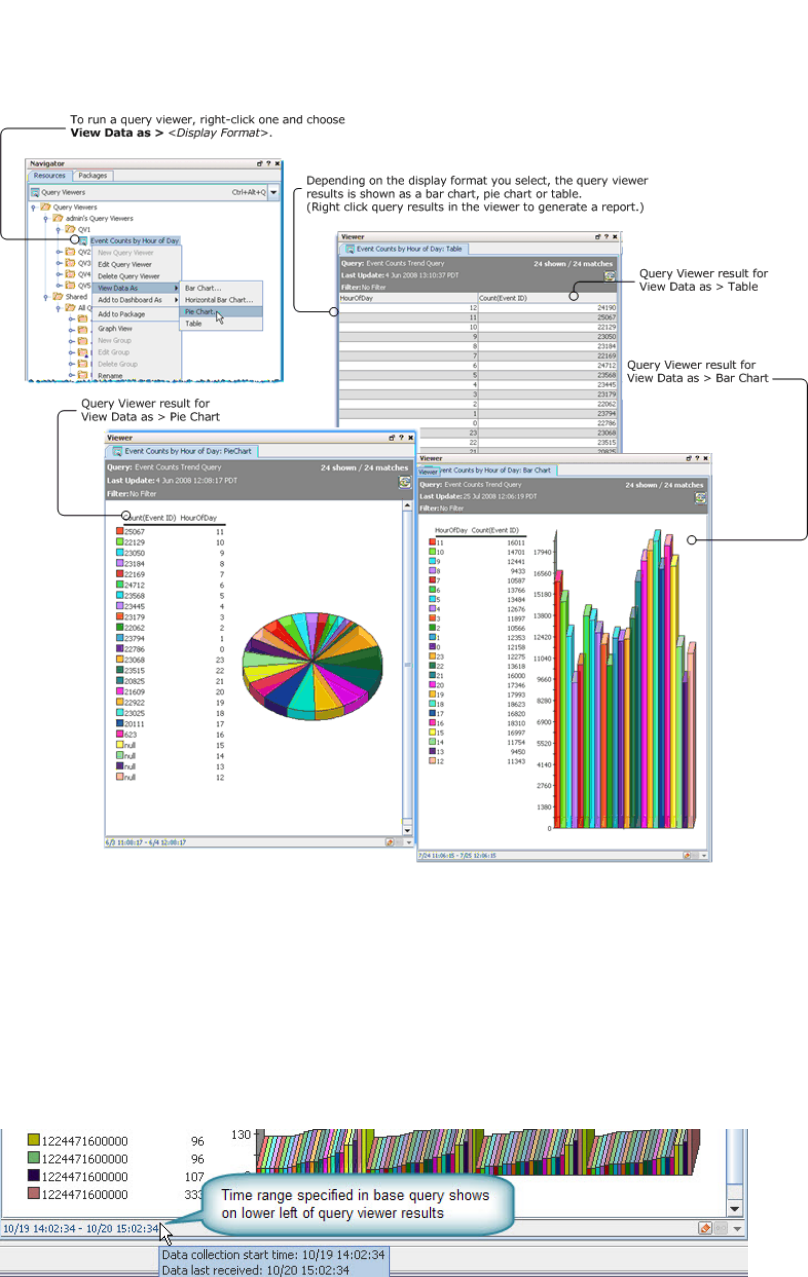Click the float icon in PieChart viewer title
808x1277 pixels.
click(391, 437)
